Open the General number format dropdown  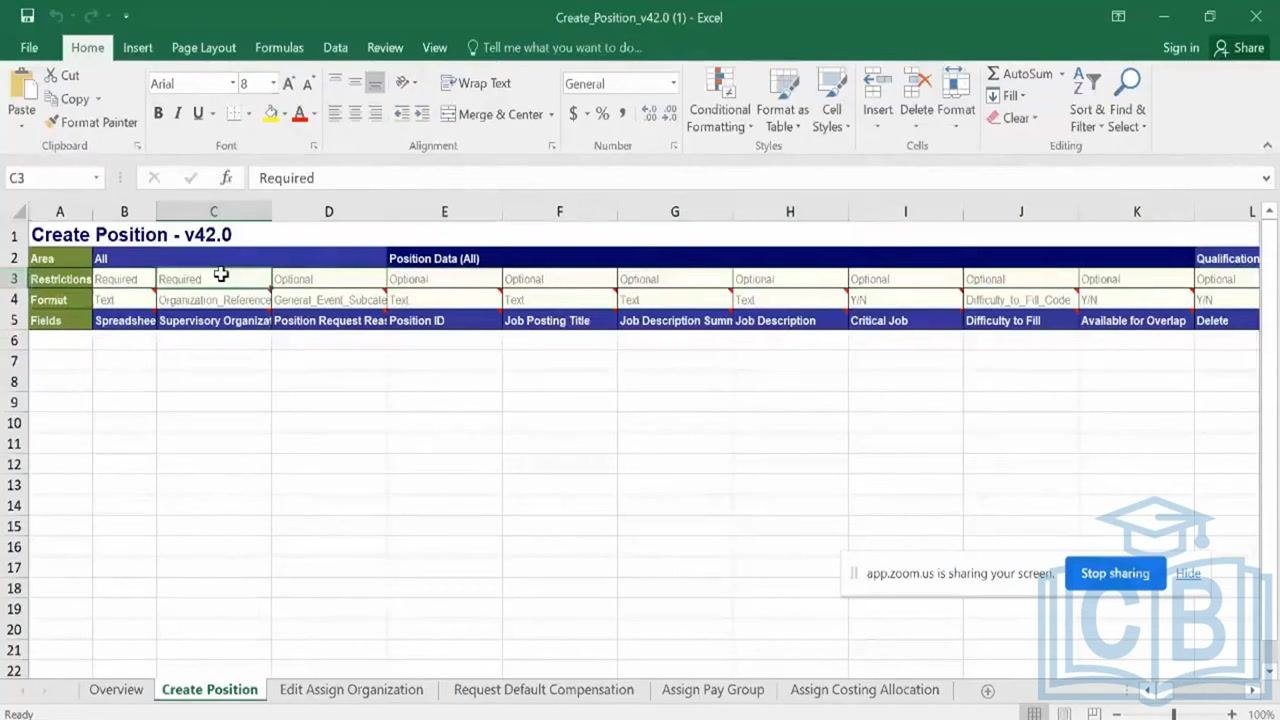(x=673, y=84)
